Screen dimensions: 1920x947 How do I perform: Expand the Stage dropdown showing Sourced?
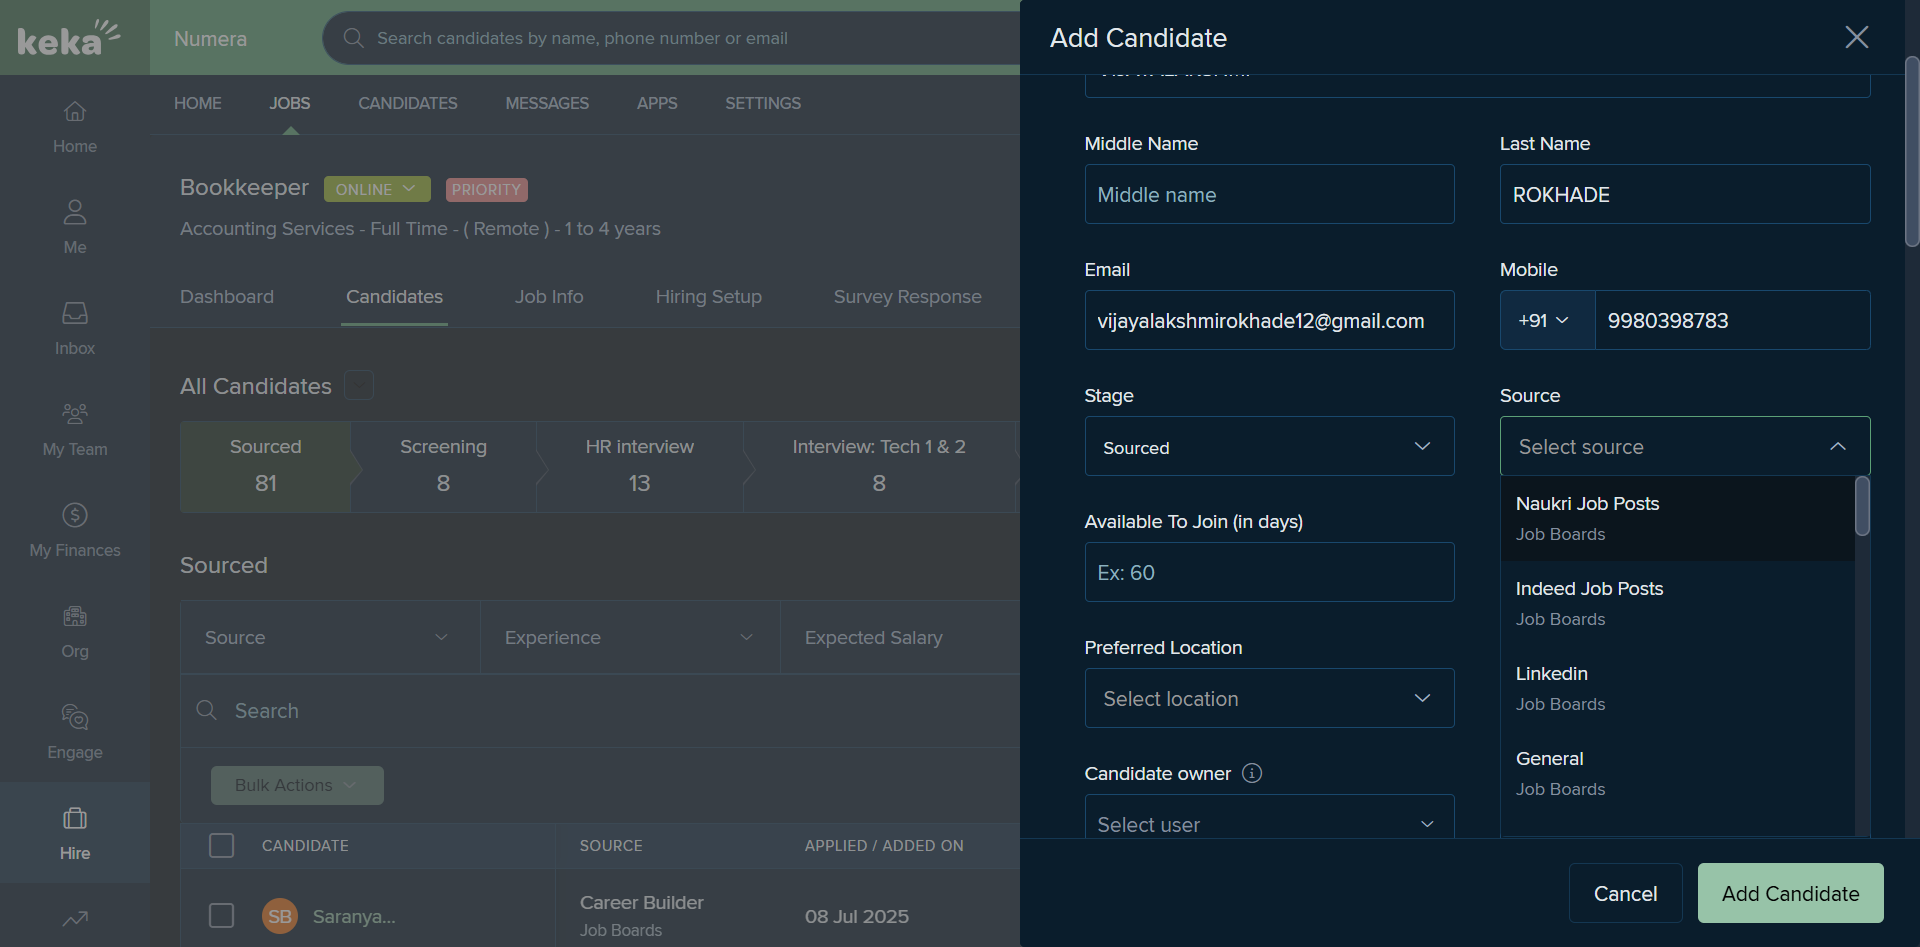click(x=1269, y=446)
